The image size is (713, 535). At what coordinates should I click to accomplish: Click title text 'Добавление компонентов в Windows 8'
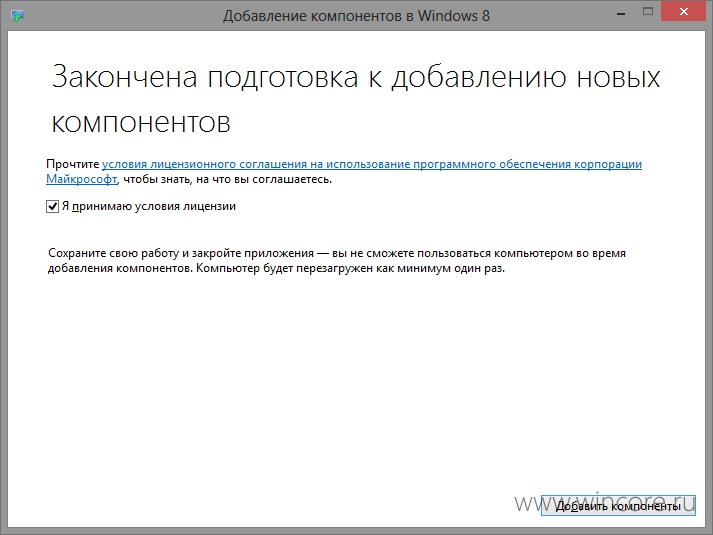[356, 16]
